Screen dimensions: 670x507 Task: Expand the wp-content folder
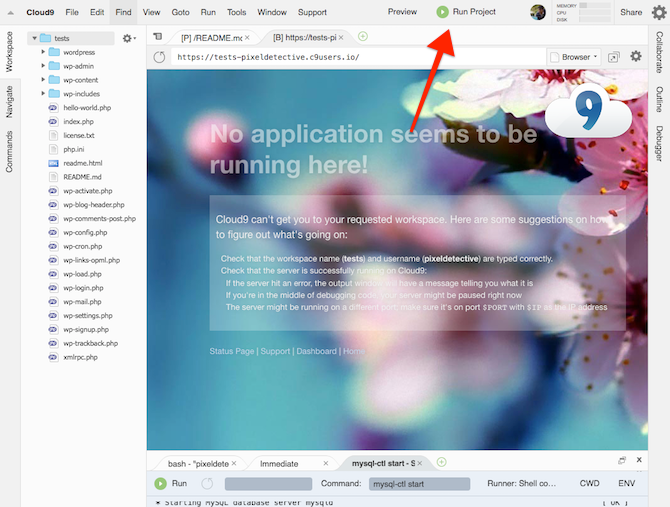[x=43, y=79]
